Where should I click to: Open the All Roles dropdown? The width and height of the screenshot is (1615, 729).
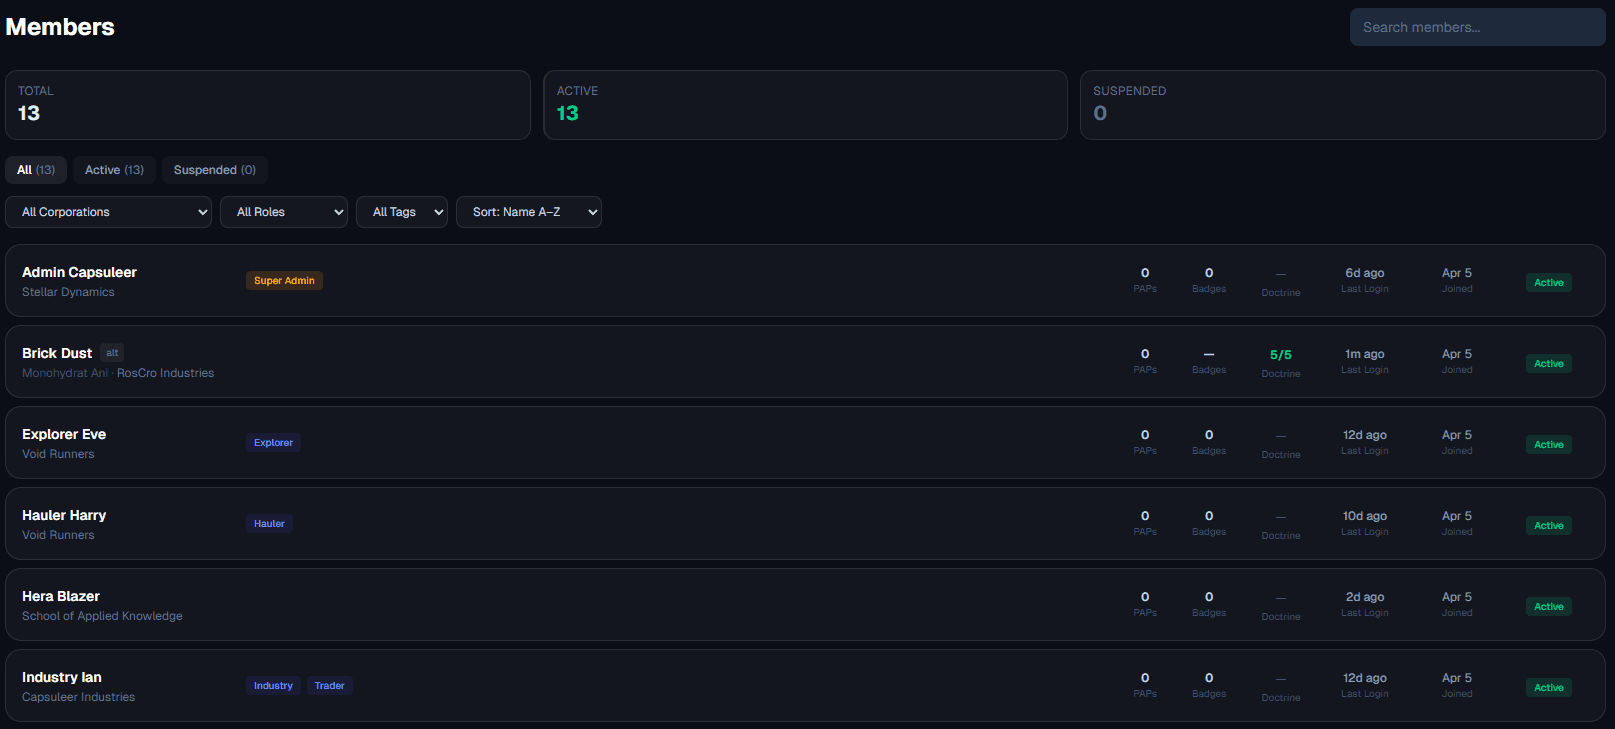click(x=284, y=212)
